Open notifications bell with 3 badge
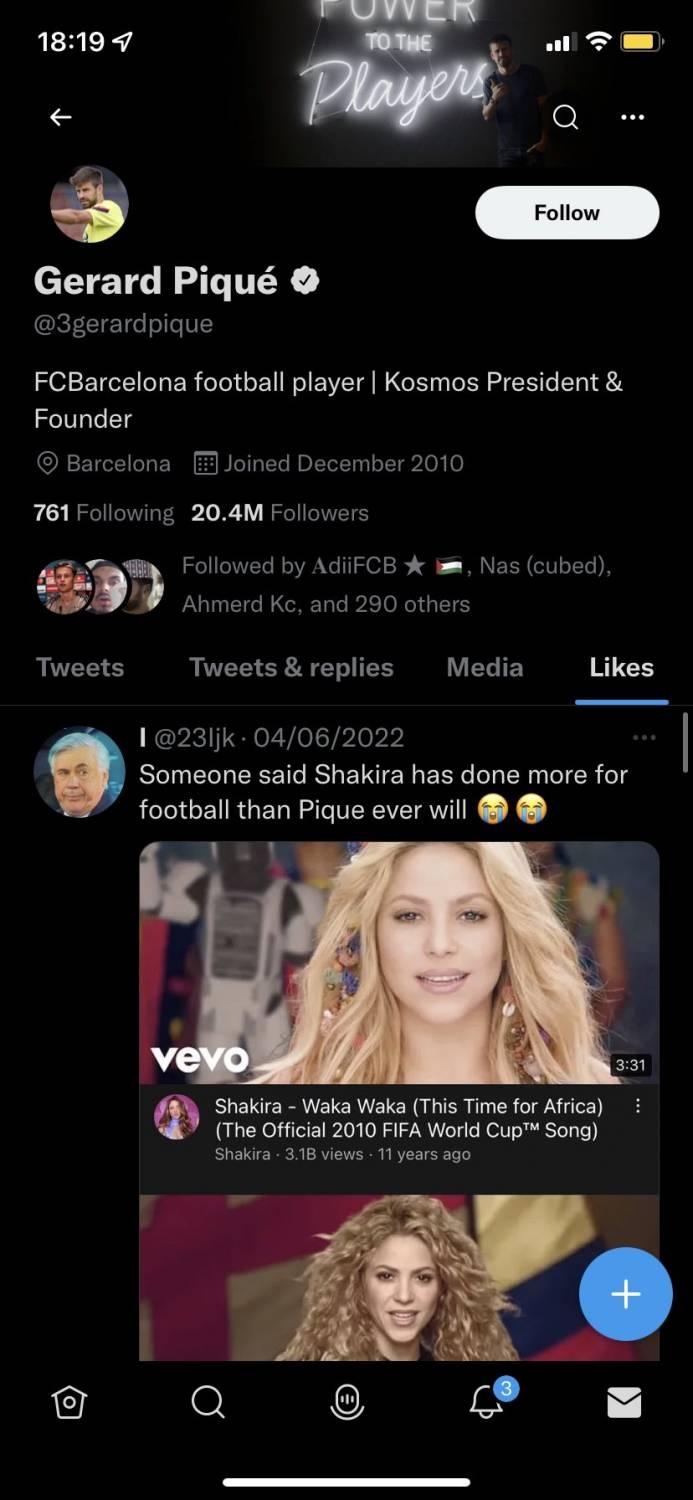Image resolution: width=693 pixels, height=1500 pixels. coord(487,1402)
